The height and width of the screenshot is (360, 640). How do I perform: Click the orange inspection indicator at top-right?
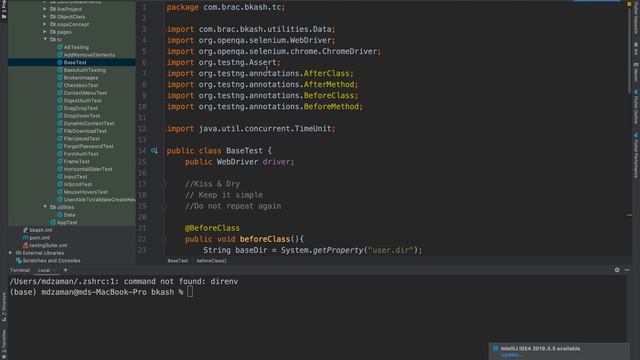click(x=629, y=4)
